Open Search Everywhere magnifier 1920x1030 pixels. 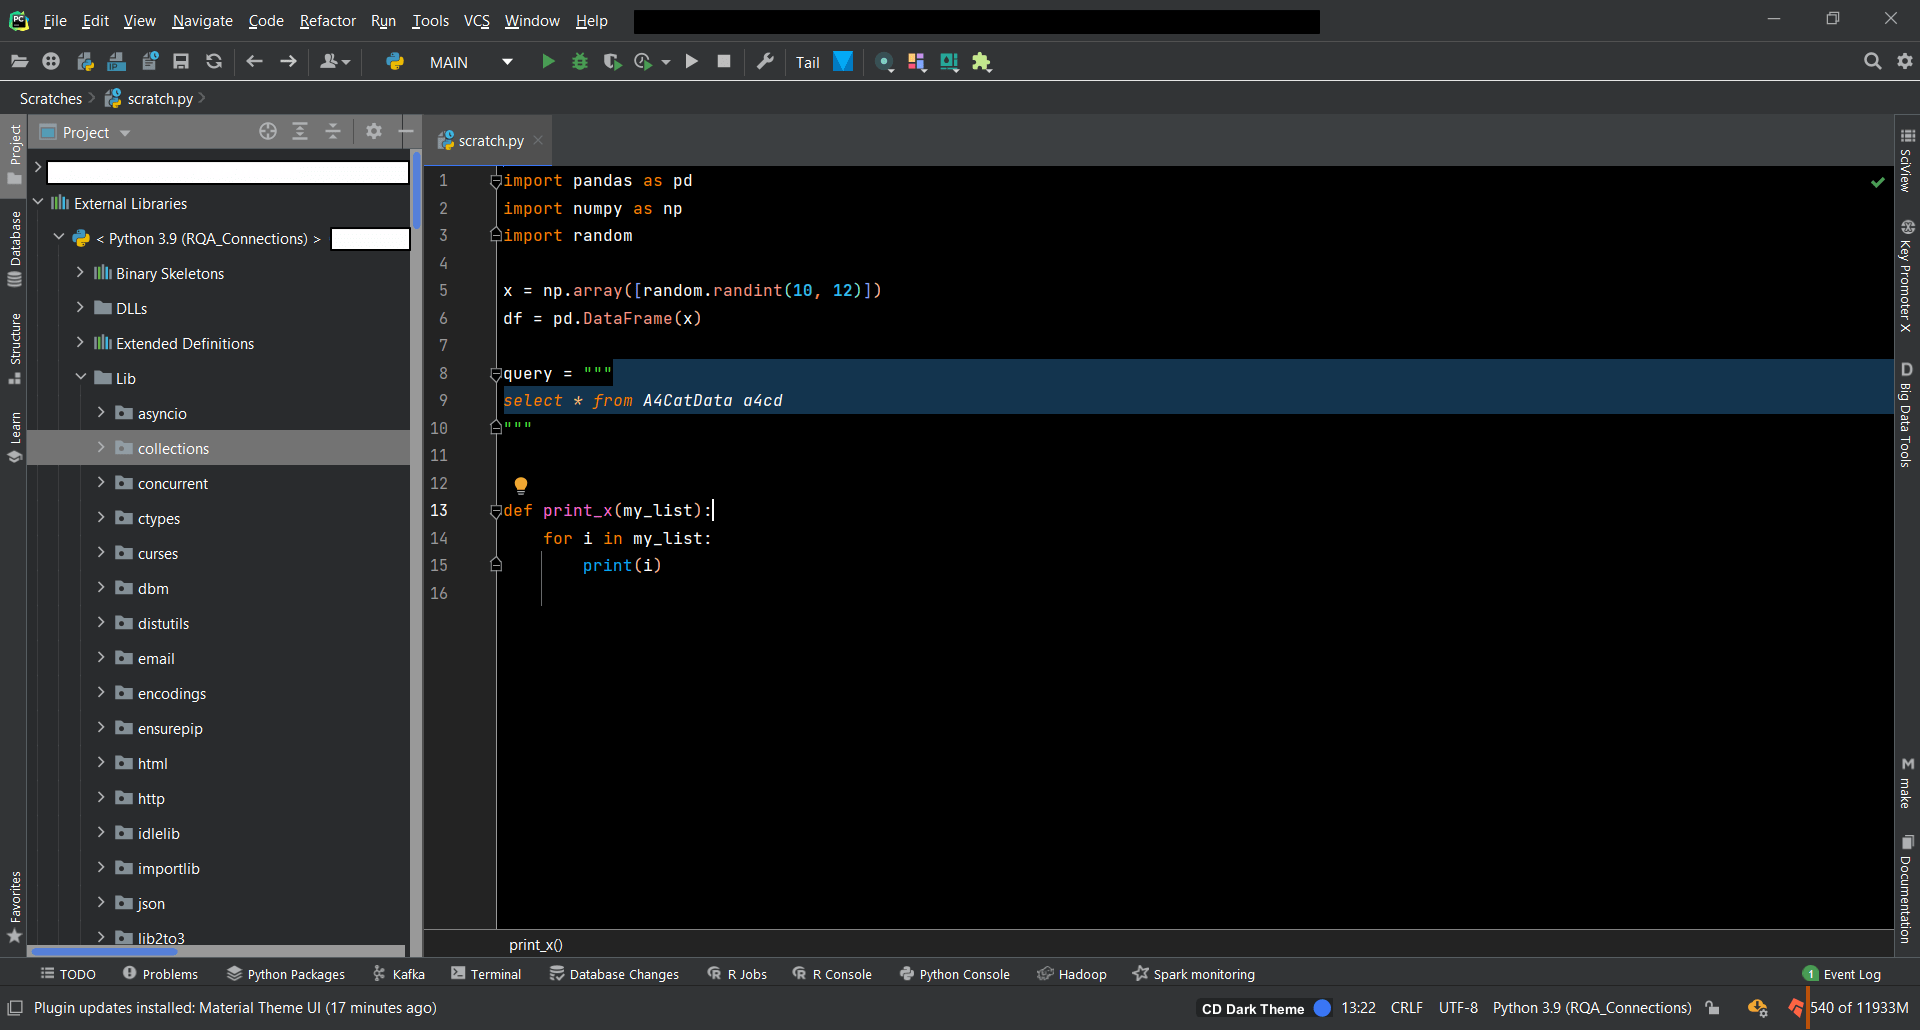coord(1873,61)
